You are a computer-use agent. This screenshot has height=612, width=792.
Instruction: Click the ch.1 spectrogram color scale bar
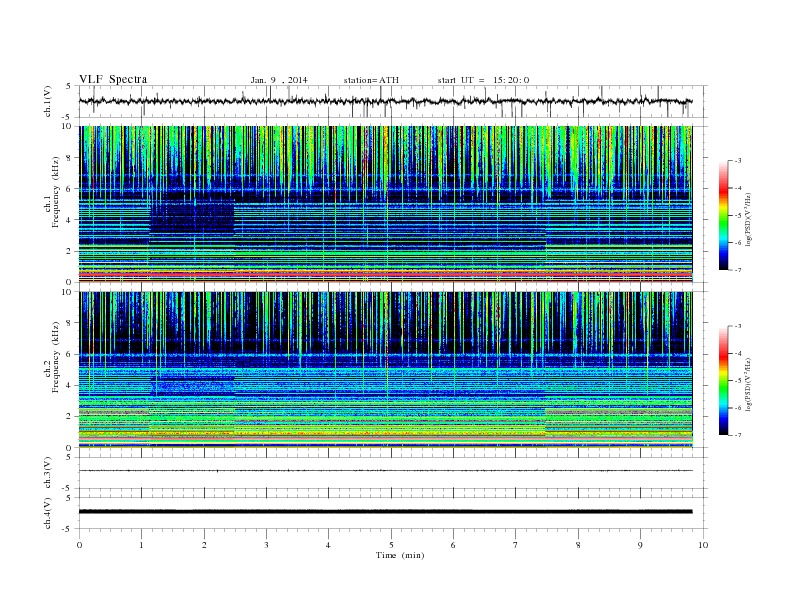coord(723,216)
